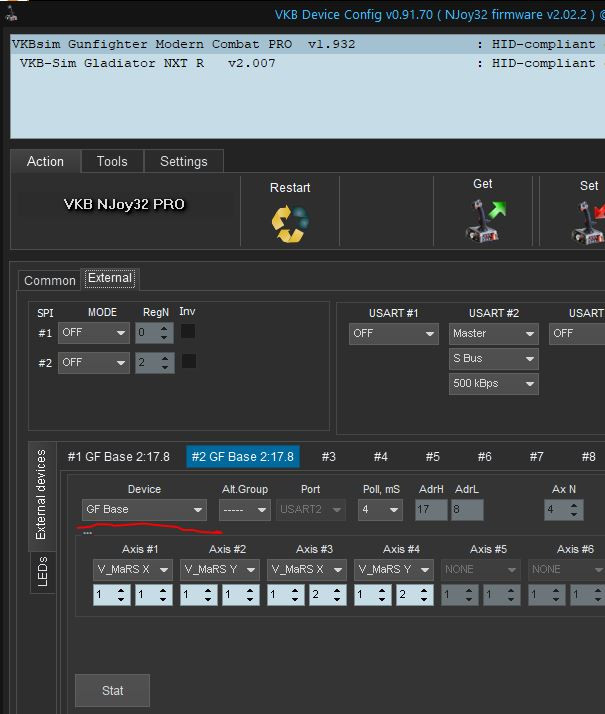Open the #2 GF Base 2:17.8 tab
Image resolution: width=605 pixels, height=714 pixels.
[x=243, y=457]
